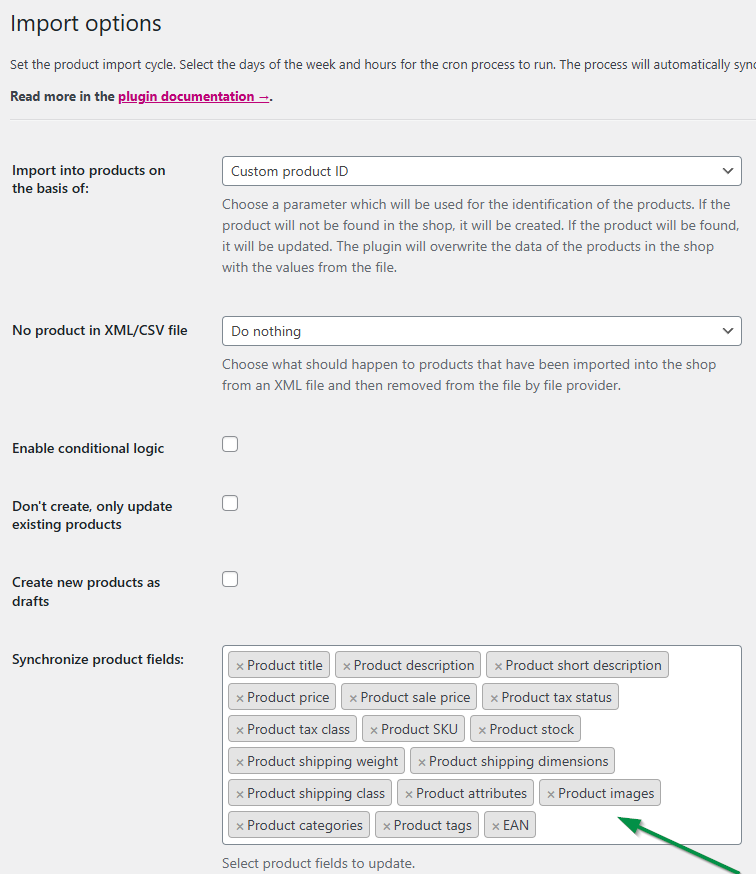Open the Custom product ID dropdown
Screen dimensions: 756x874
[481, 171]
